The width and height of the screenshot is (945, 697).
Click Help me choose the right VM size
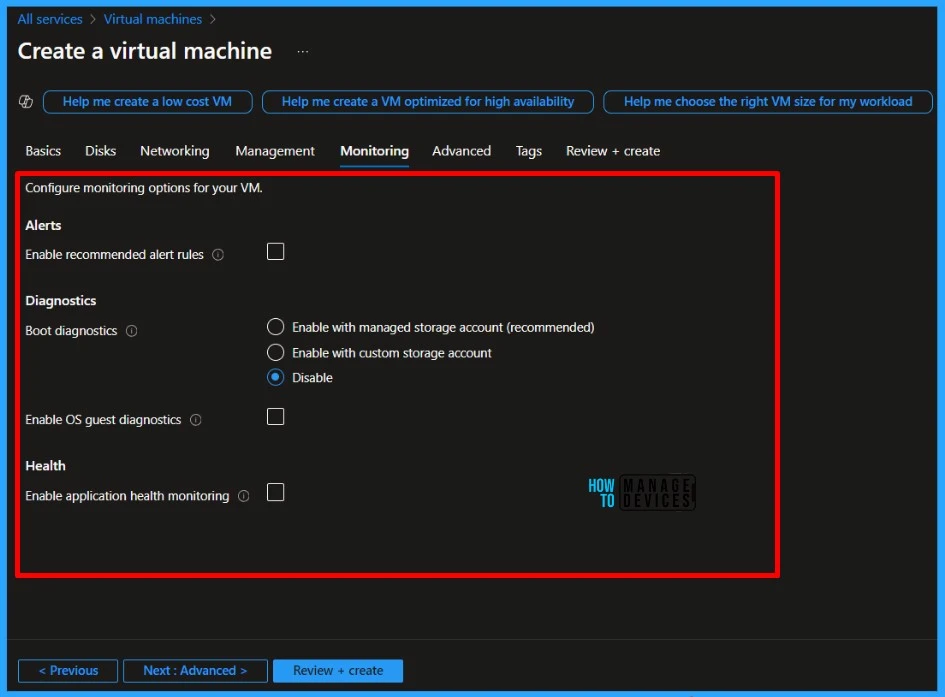(768, 102)
